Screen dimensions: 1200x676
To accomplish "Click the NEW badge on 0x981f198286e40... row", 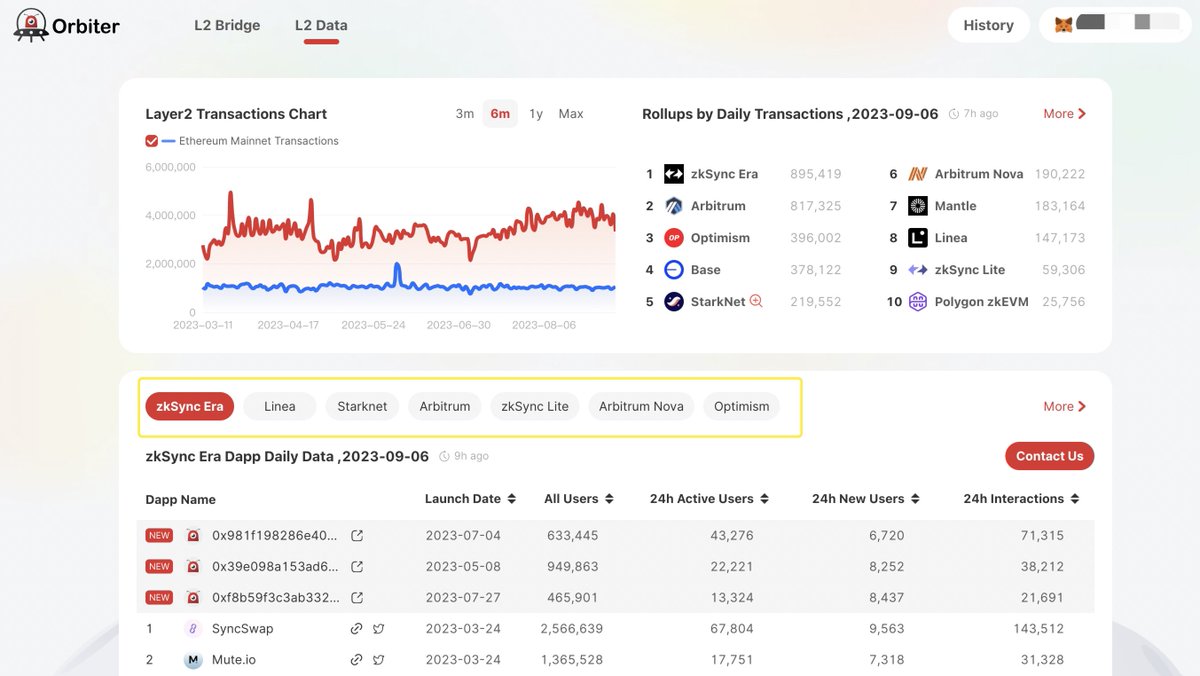I will [x=159, y=535].
